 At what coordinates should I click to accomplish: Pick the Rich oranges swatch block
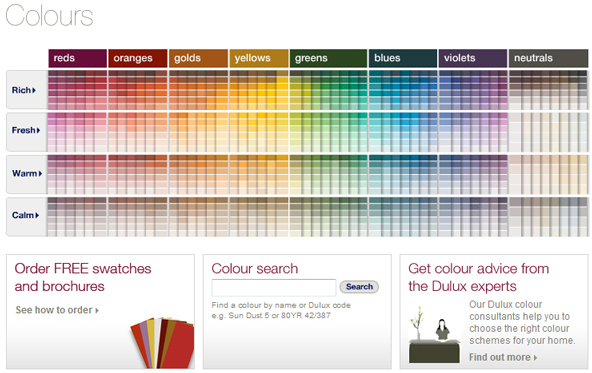[x=138, y=90]
